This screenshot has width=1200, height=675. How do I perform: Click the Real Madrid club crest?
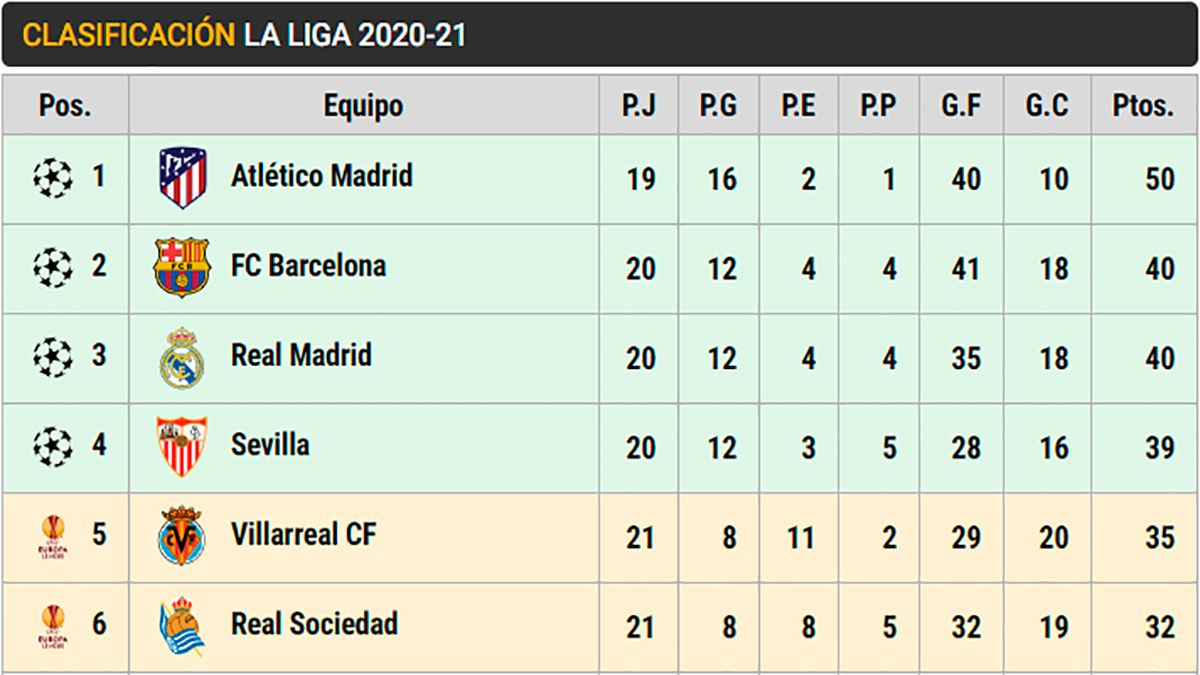pos(182,357)
